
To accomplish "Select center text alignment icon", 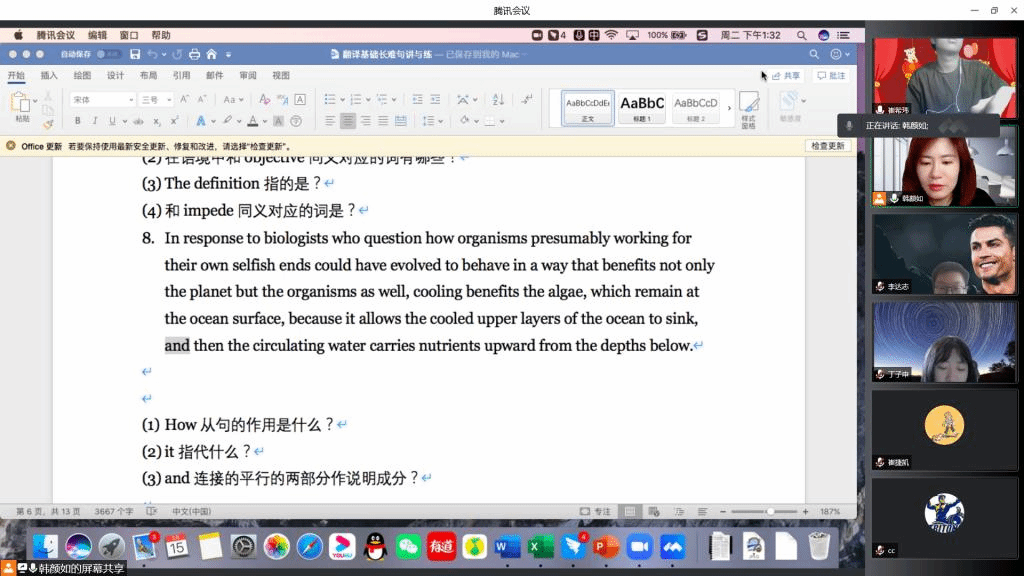I will pyautogui.click(x=347, y=121).
